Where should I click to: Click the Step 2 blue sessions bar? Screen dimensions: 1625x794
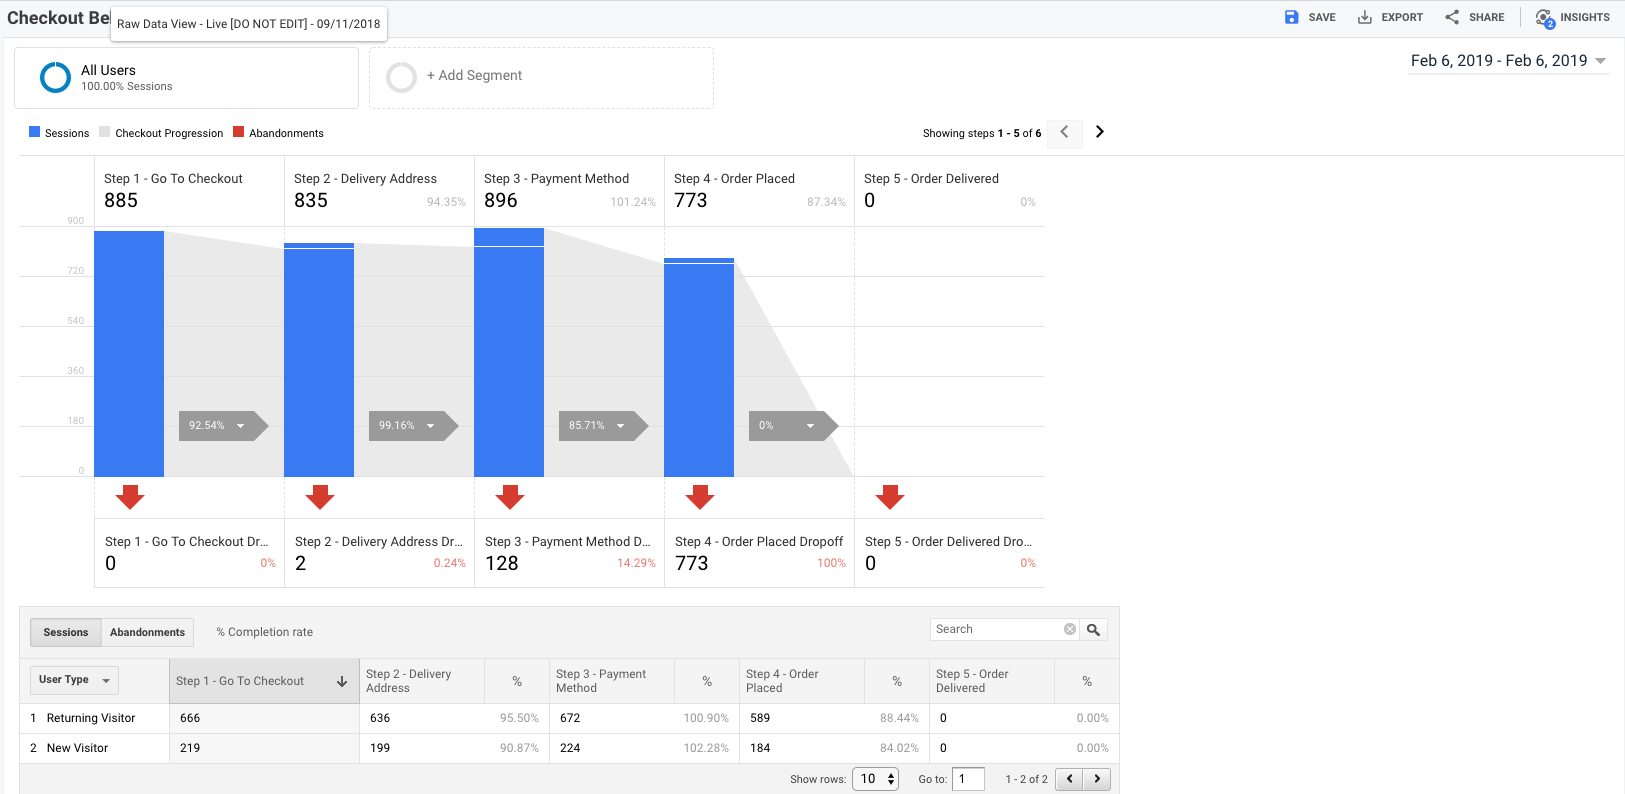[319, 360]
